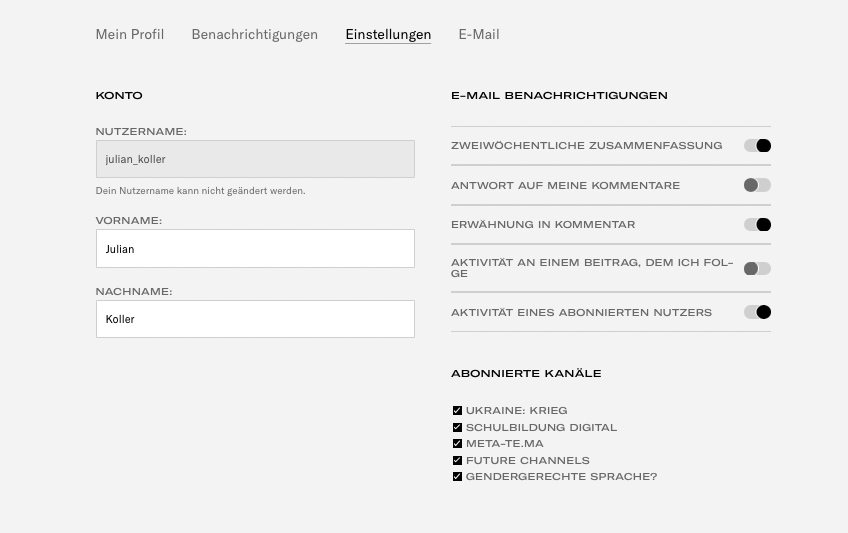Uncheck the Schulbildung Digital checkbox
Viewport: 848px width, 533px height.
(x=457, y=428)
